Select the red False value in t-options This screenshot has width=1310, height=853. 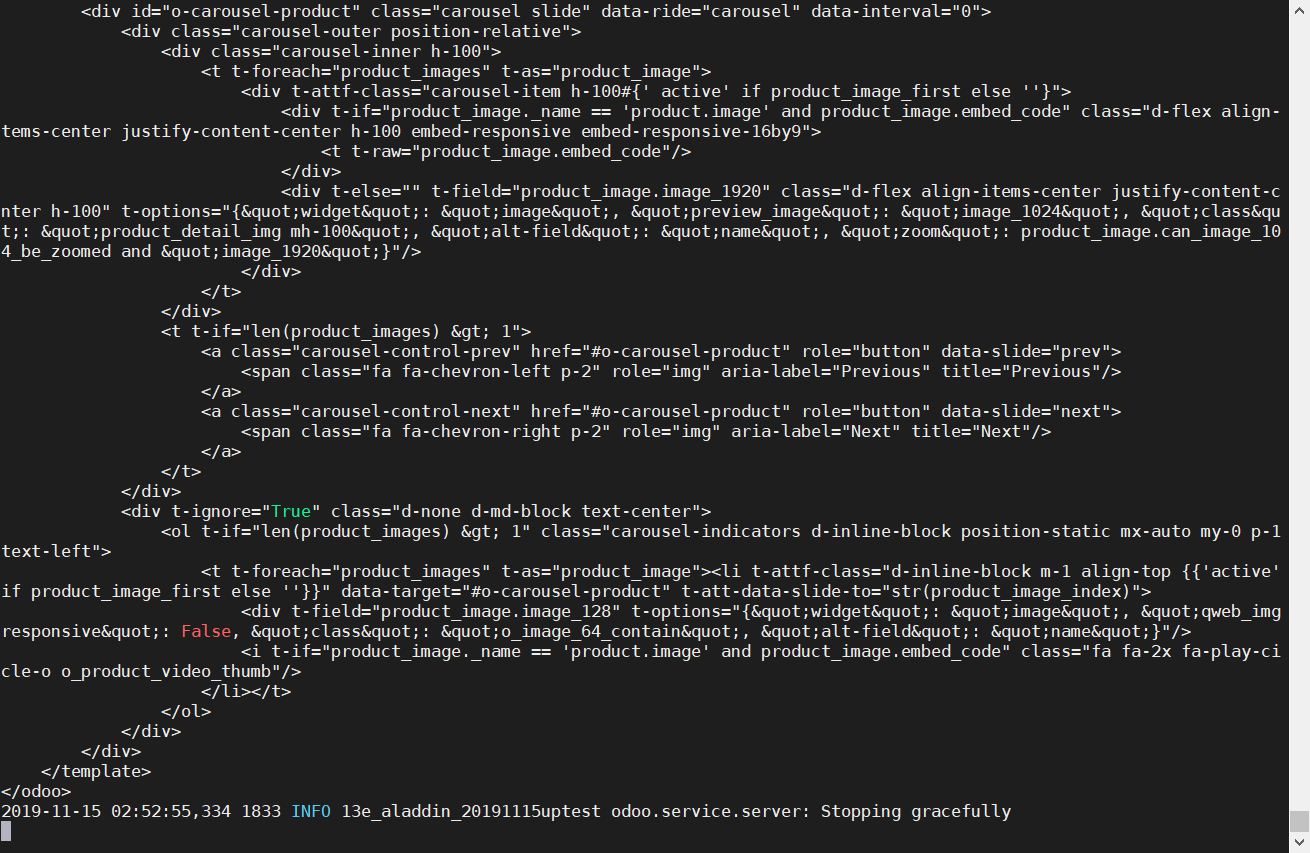click(204, 631)
